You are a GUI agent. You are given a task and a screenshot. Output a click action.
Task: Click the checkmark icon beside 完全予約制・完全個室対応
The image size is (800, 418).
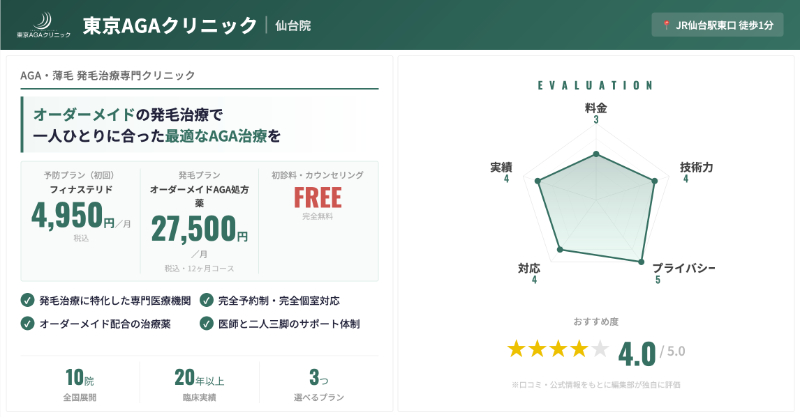tap(206, 299)
